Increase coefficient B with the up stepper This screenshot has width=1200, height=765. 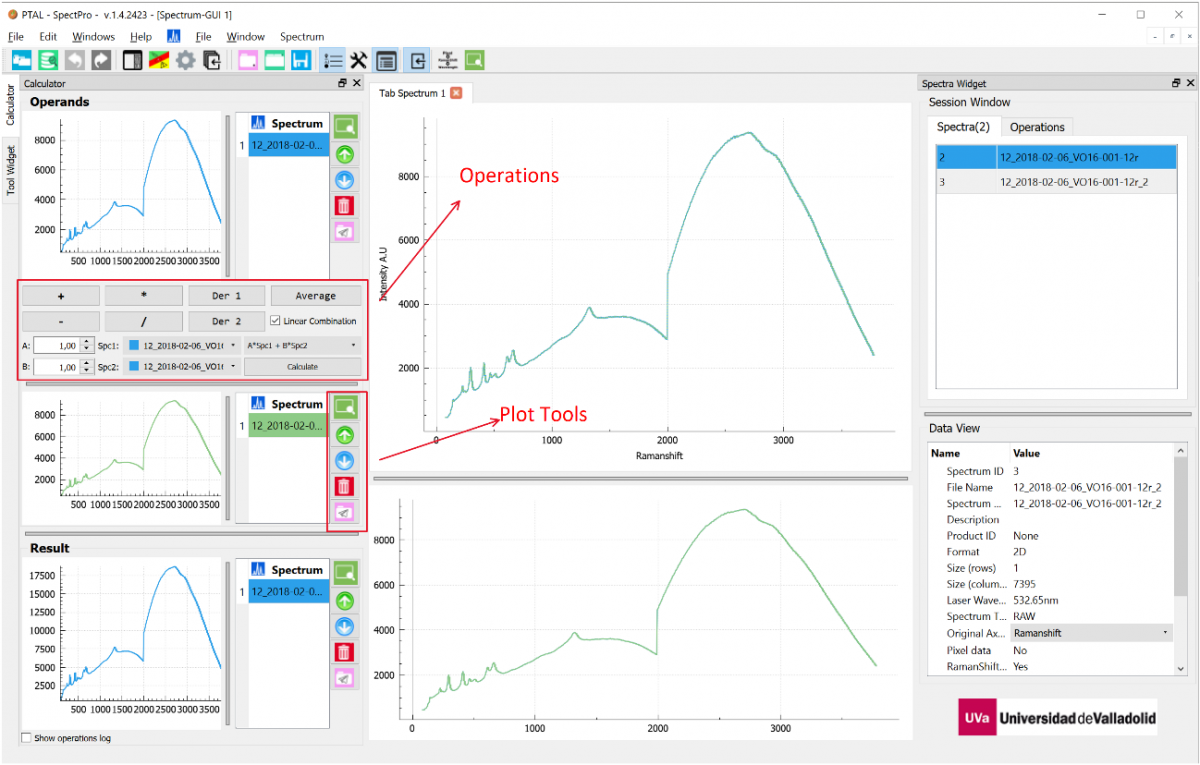(87, 363)
